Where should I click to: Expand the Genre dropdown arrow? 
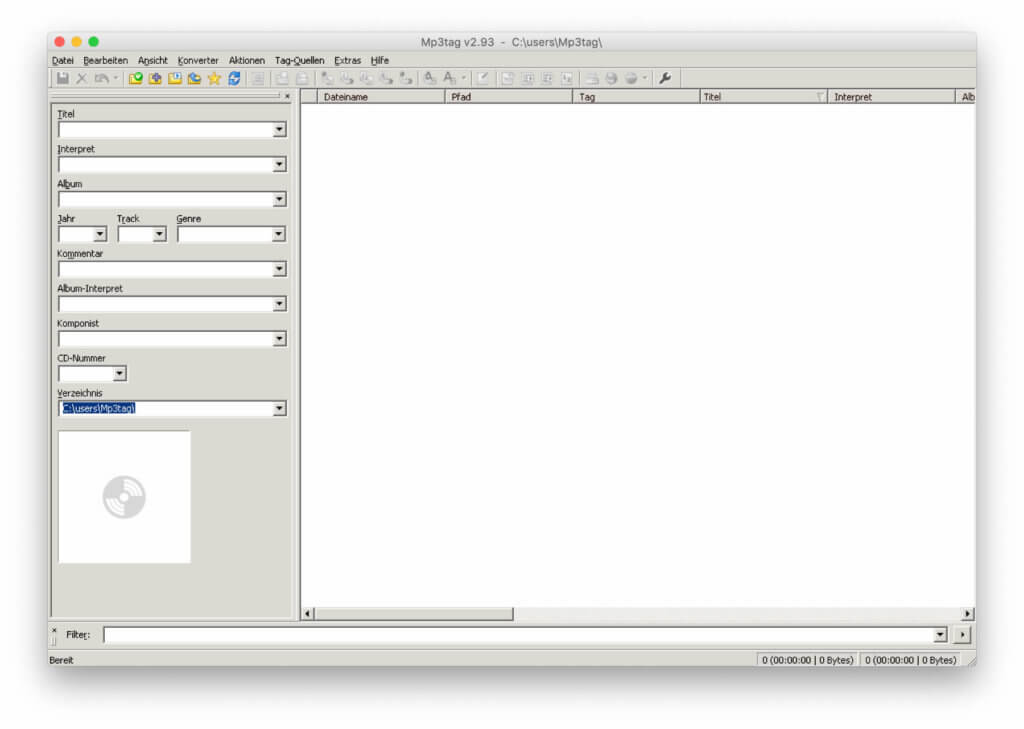tap(279, 234)
